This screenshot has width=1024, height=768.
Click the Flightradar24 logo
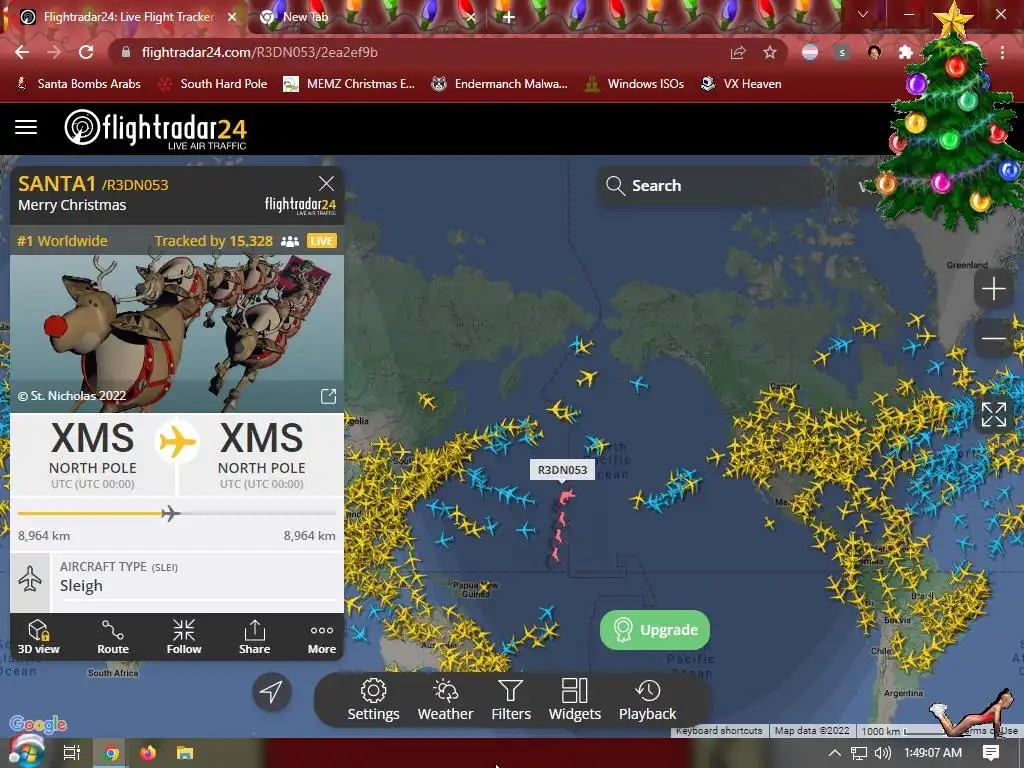click(x=155, y=129)
